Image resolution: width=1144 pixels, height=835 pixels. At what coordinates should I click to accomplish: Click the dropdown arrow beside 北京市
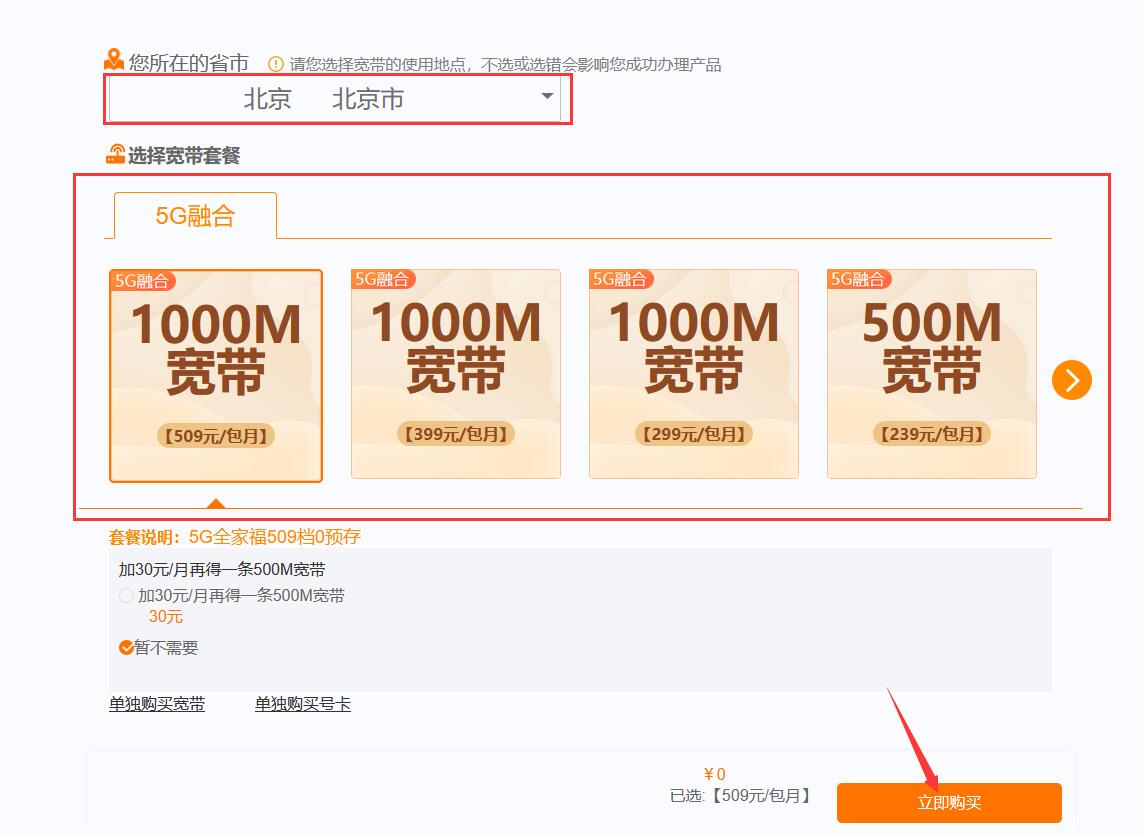546,96
